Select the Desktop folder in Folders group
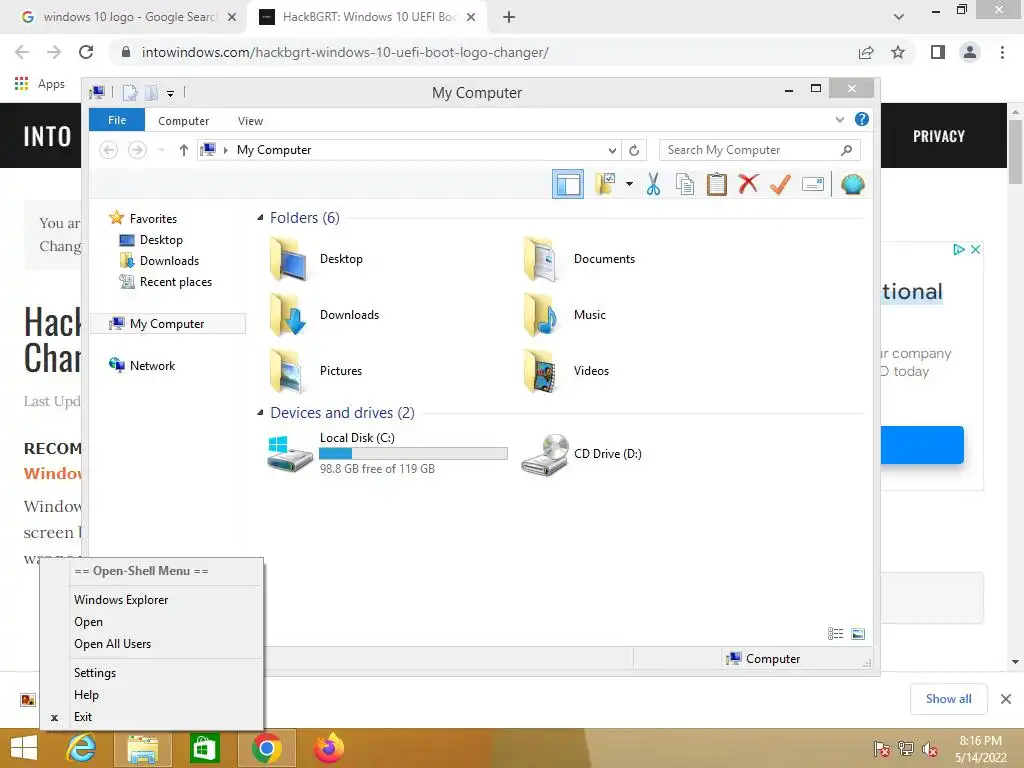The height and width of the screenshot is (768, 1024). pos(316,259)
